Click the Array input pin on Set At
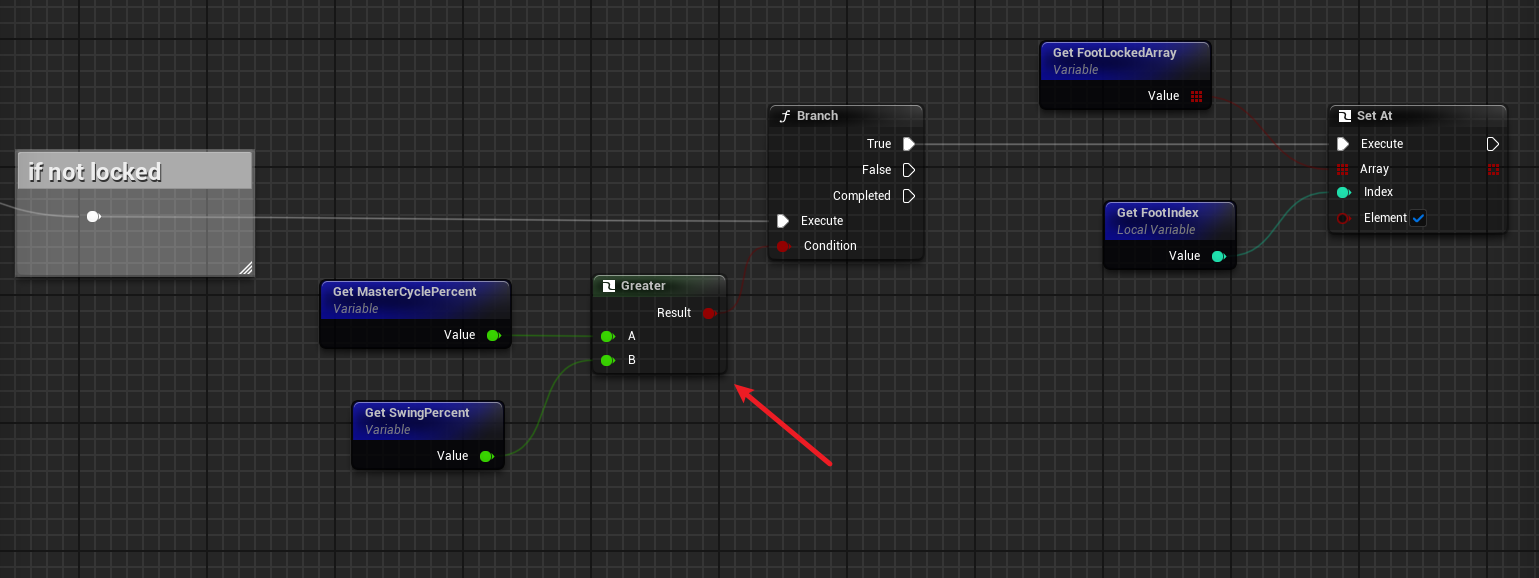Viewport: 1539px width, 578px height. (x=1343, y=170)
